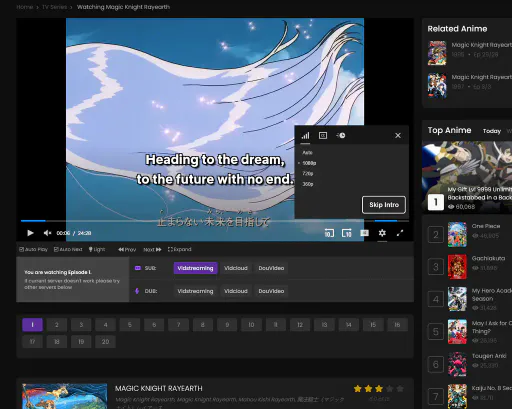Toggle subtitles with the captions player icon
This screenshot has height=409, width=512.
(364, 233)
